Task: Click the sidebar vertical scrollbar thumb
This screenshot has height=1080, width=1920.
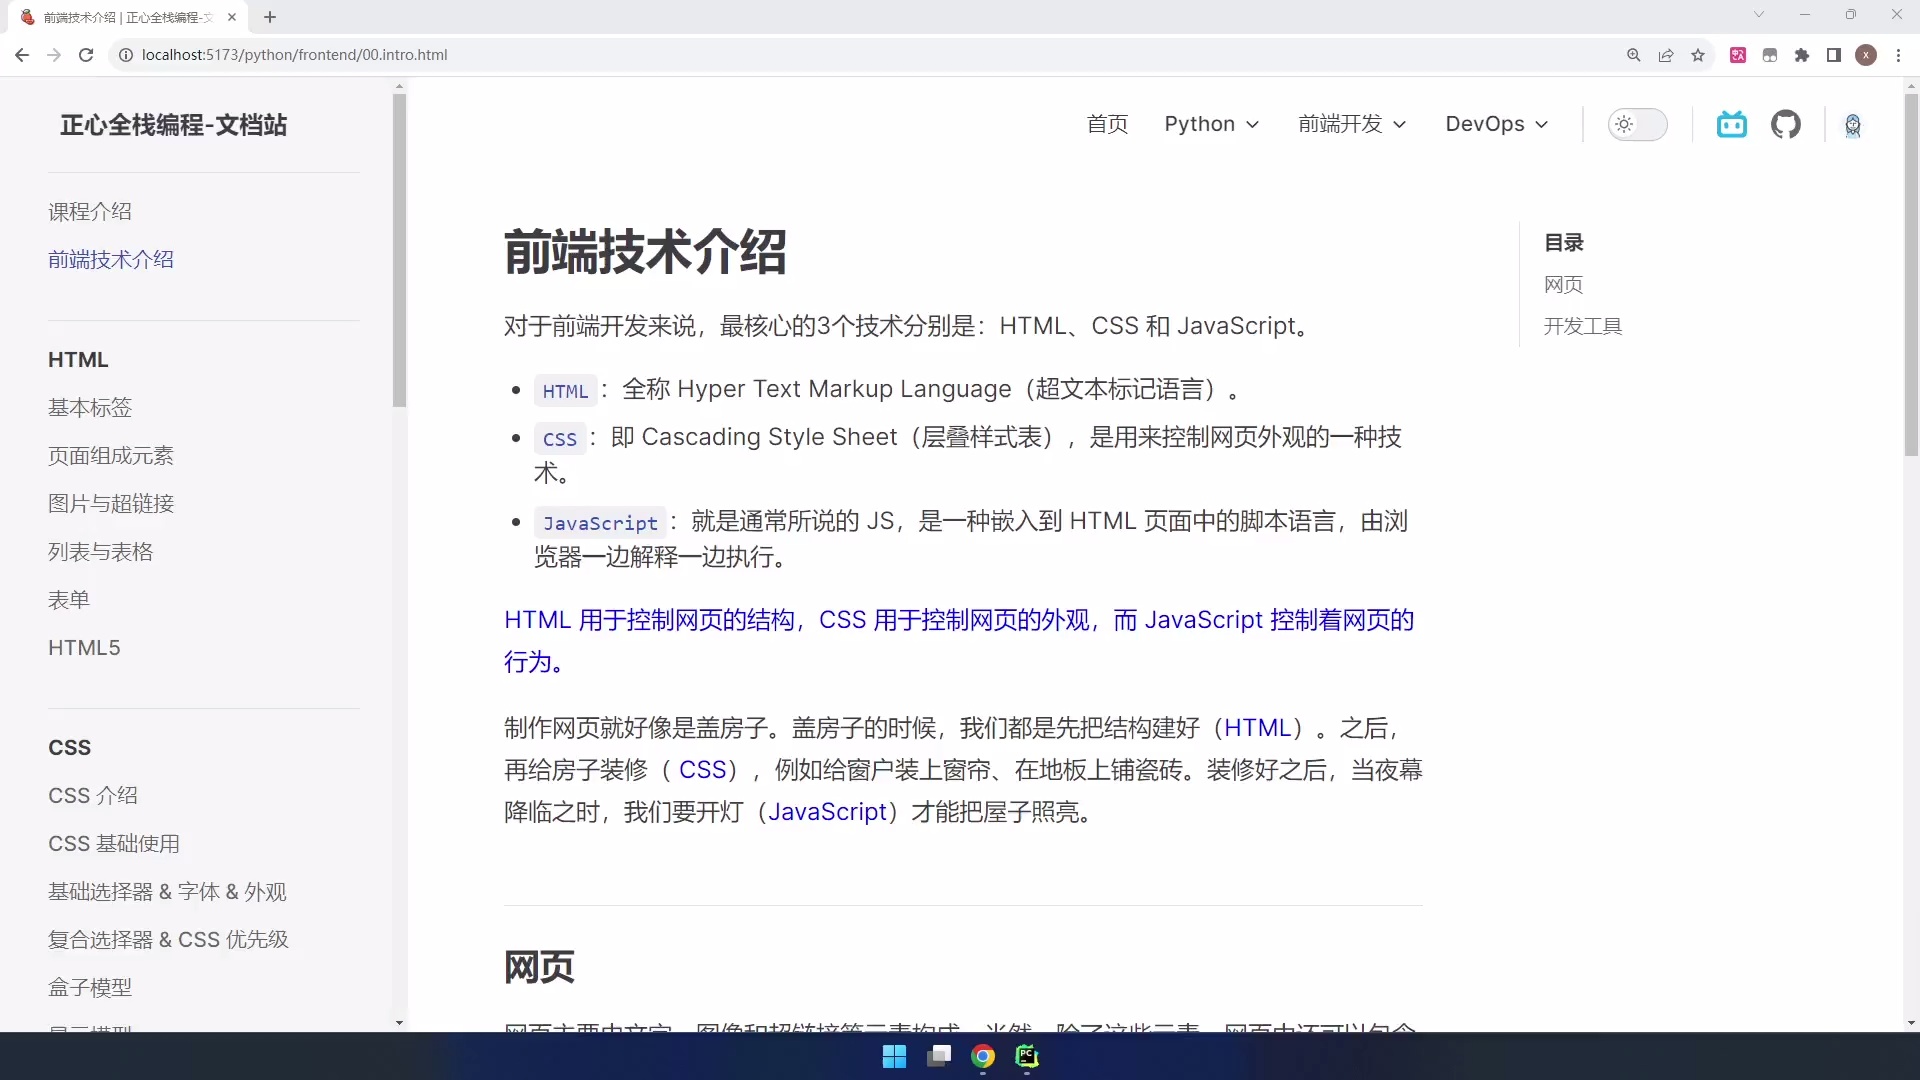Action: pyautogui.click(x=399, y=250)
